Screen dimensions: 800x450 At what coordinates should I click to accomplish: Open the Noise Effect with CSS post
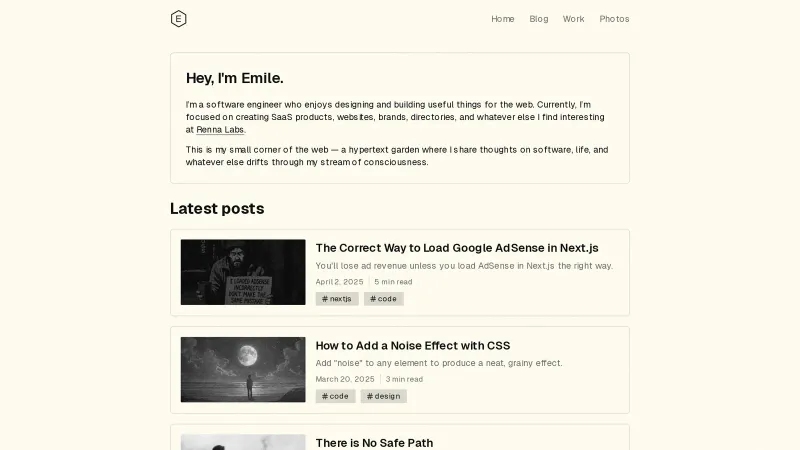pyautogui.click(x=413, y=345)
